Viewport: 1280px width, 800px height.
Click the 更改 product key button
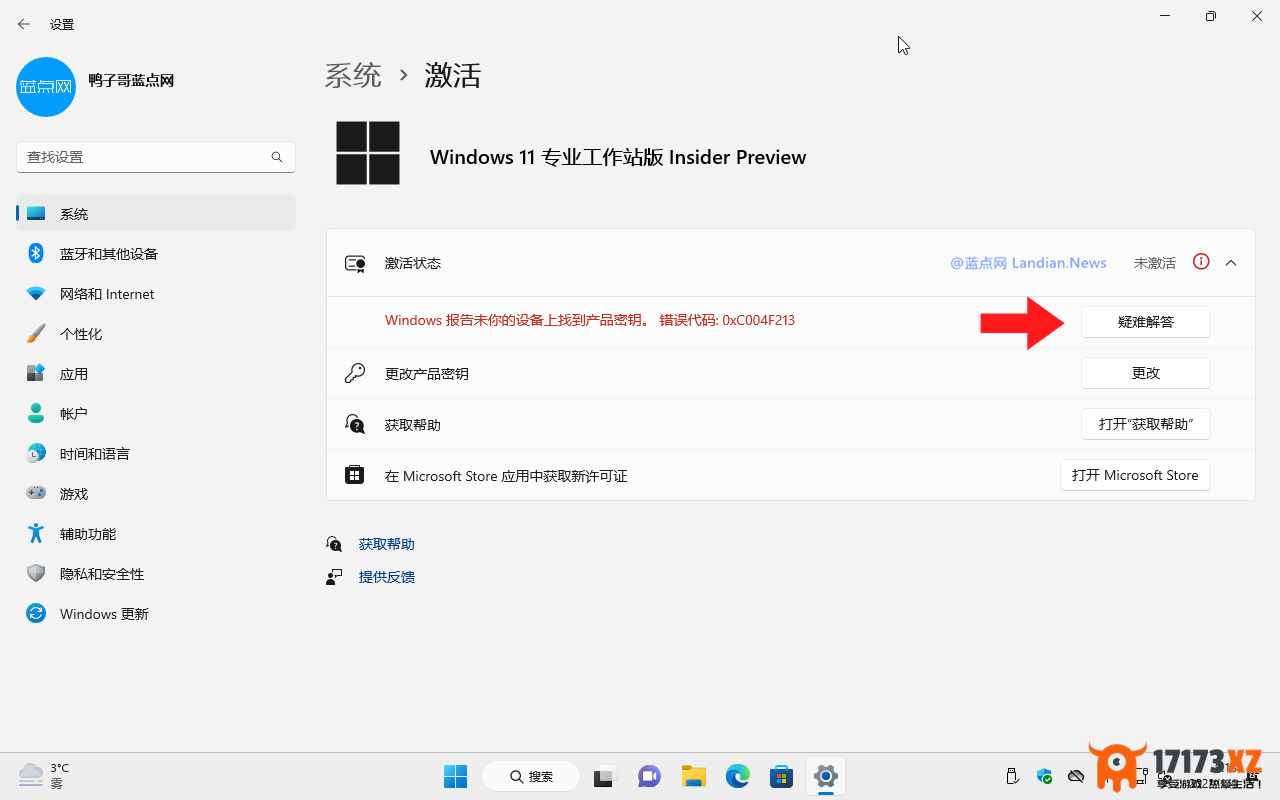click(1146, 373)
